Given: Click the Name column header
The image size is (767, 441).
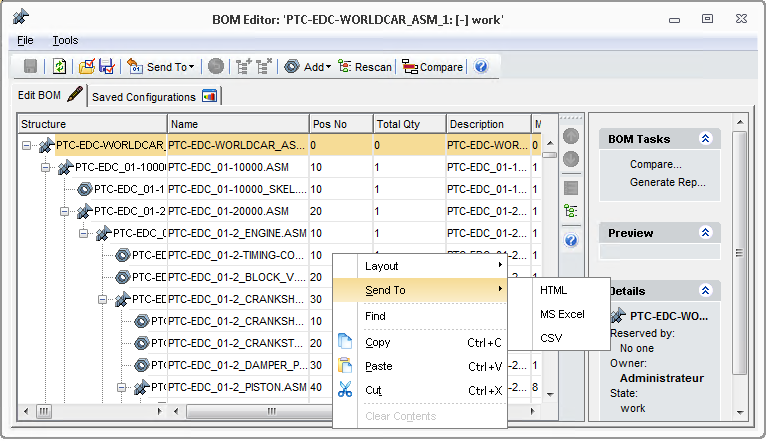Looking at the screenshot, I should pyautogui.click(x=238, y=124).
